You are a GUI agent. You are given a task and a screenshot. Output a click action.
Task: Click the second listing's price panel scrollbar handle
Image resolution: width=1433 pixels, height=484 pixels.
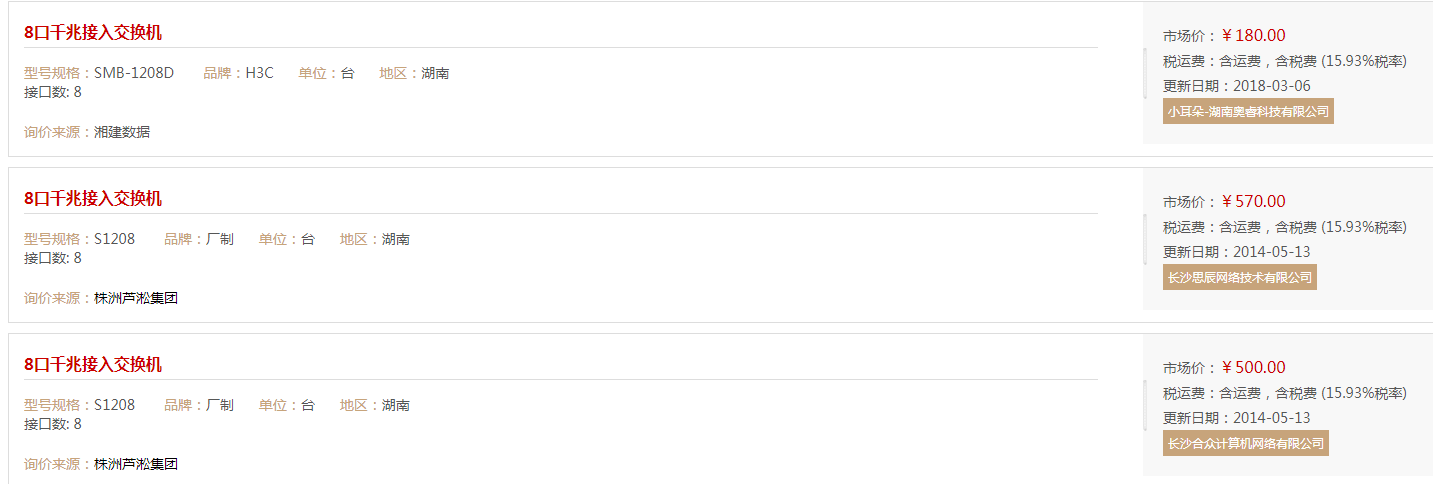click(1145, 239)
